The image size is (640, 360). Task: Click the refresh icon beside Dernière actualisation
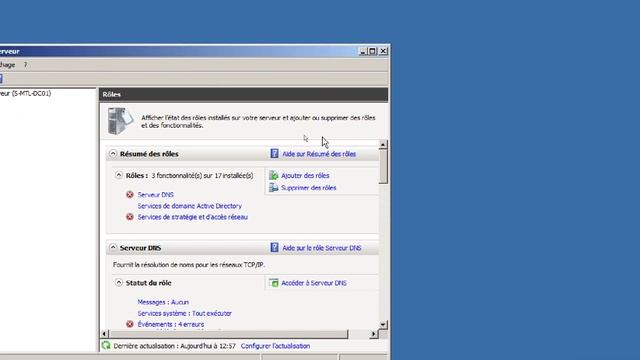point(106,345)
